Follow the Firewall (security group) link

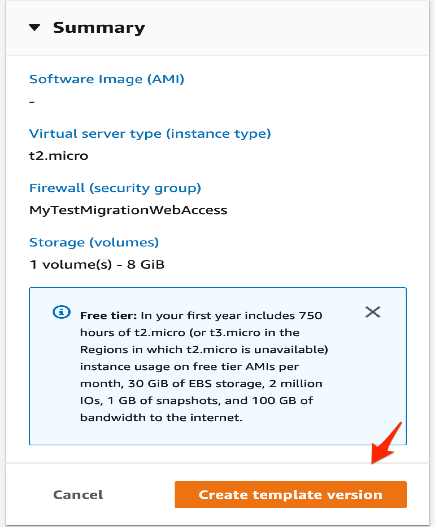[115, 188]
